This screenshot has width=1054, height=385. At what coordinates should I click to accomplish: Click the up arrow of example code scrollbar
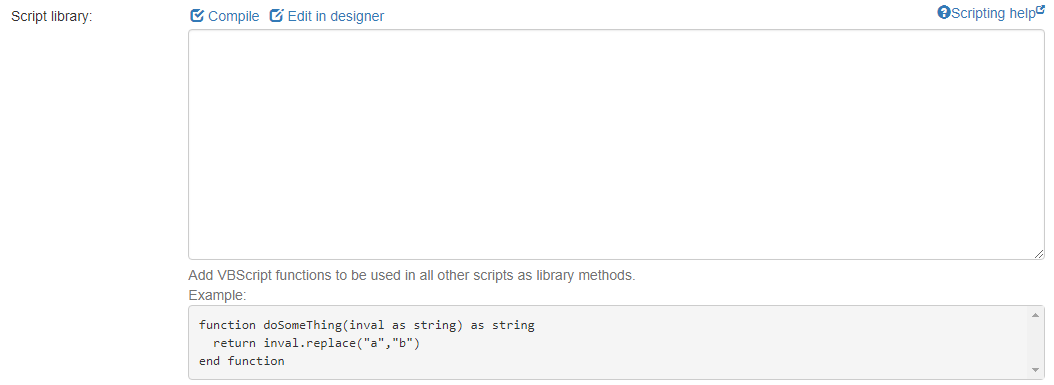click(1035, 315)
